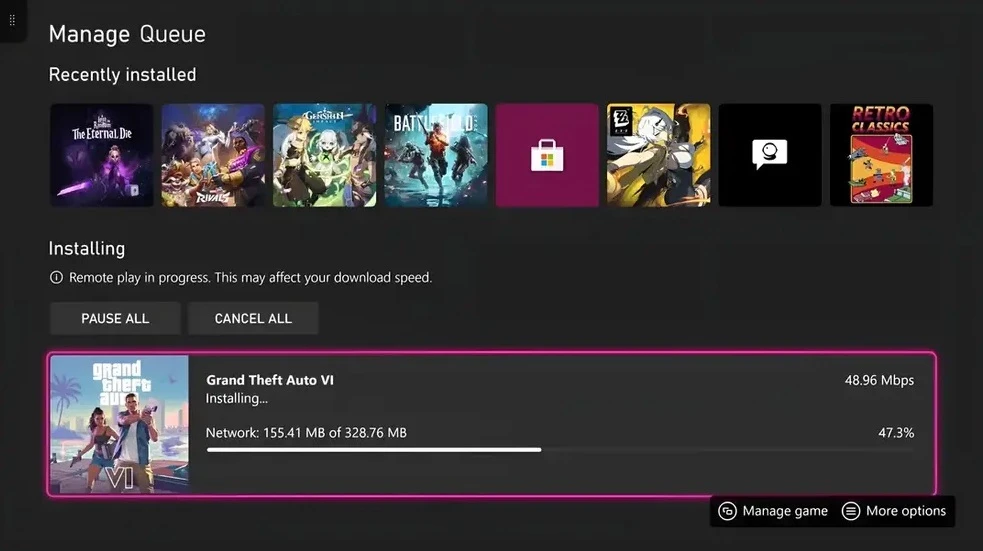The height and width of the screenshot is (551, 983).
Task: Select the Grand Theft Auto VI cover art
Action: [119, 424]
